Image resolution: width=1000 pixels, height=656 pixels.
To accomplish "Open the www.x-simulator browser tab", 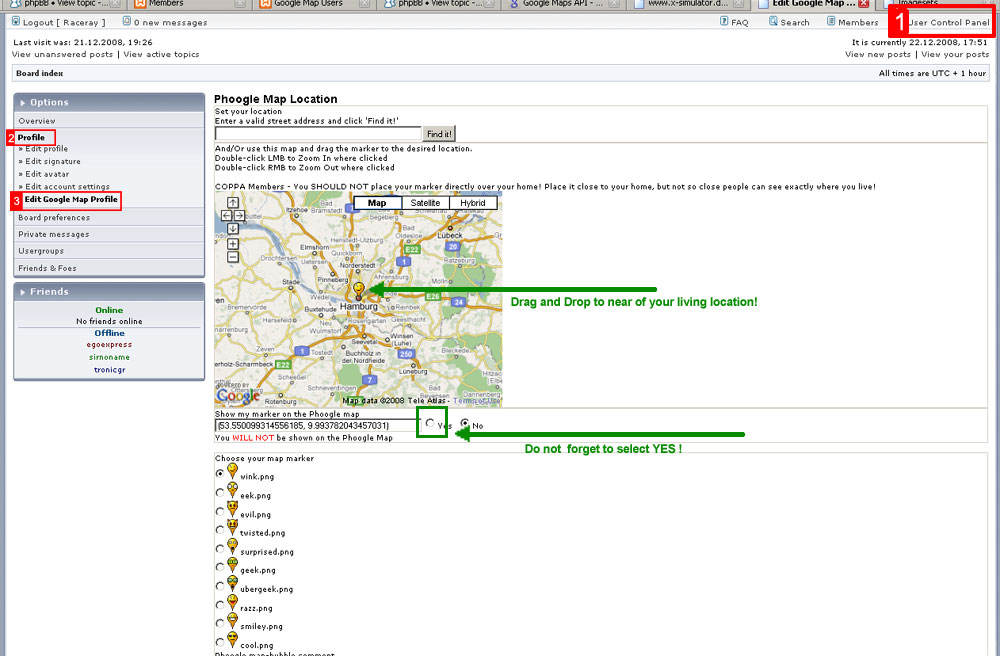I will pyautogui.click(x=688, y=4).
